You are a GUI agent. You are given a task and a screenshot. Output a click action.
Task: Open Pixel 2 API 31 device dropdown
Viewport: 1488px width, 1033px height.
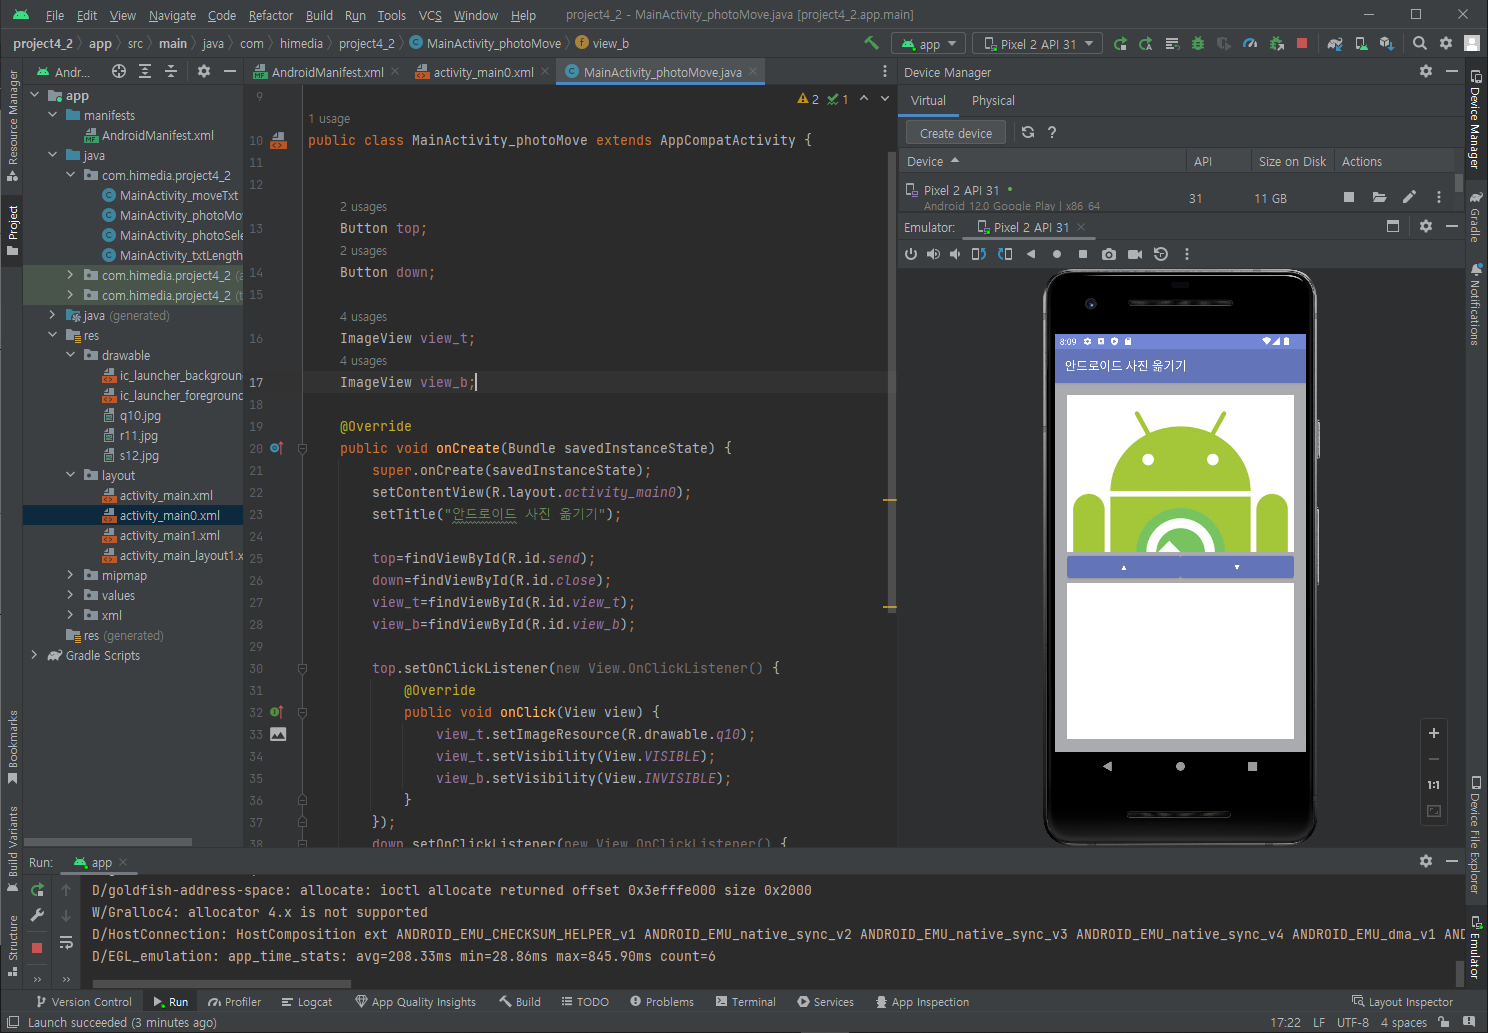pyautogui.click(x=1038, y=44)
